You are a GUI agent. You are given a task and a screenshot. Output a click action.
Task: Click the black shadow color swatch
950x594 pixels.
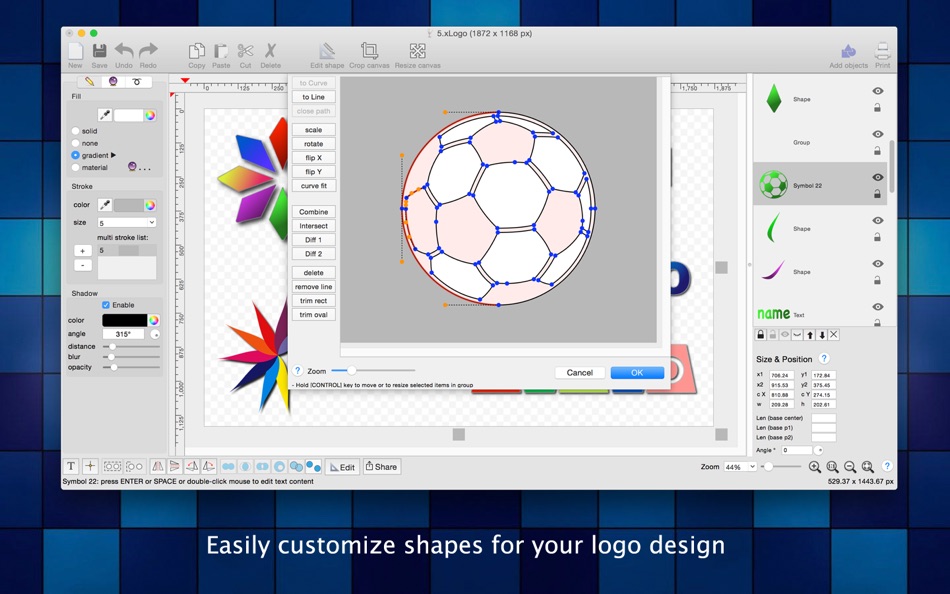click(124, 320)
